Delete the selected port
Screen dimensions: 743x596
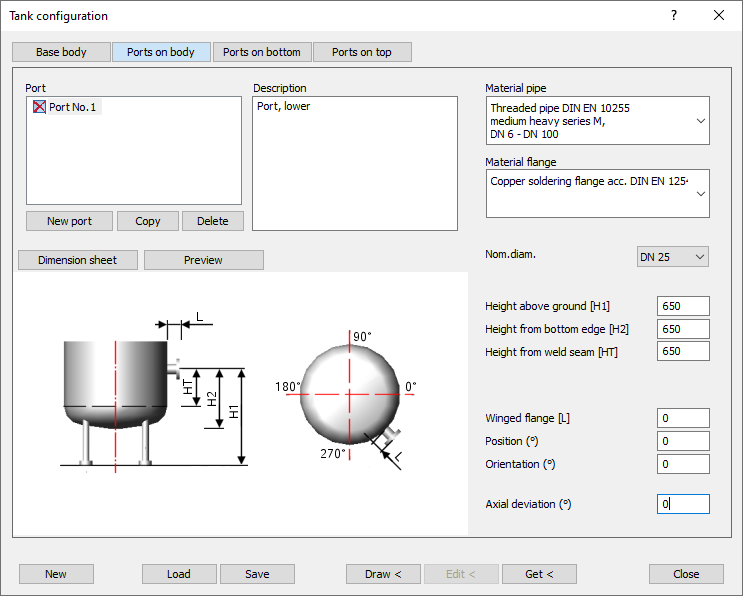click(x=213, y=221)
